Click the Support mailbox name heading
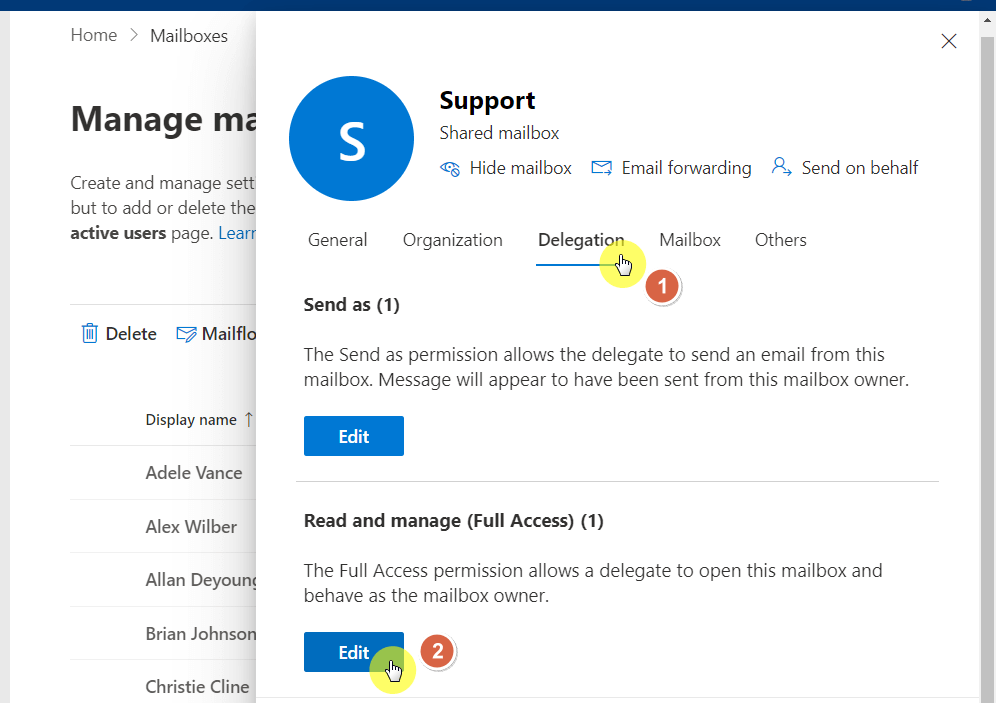996x703 pixels. point(487,101)
